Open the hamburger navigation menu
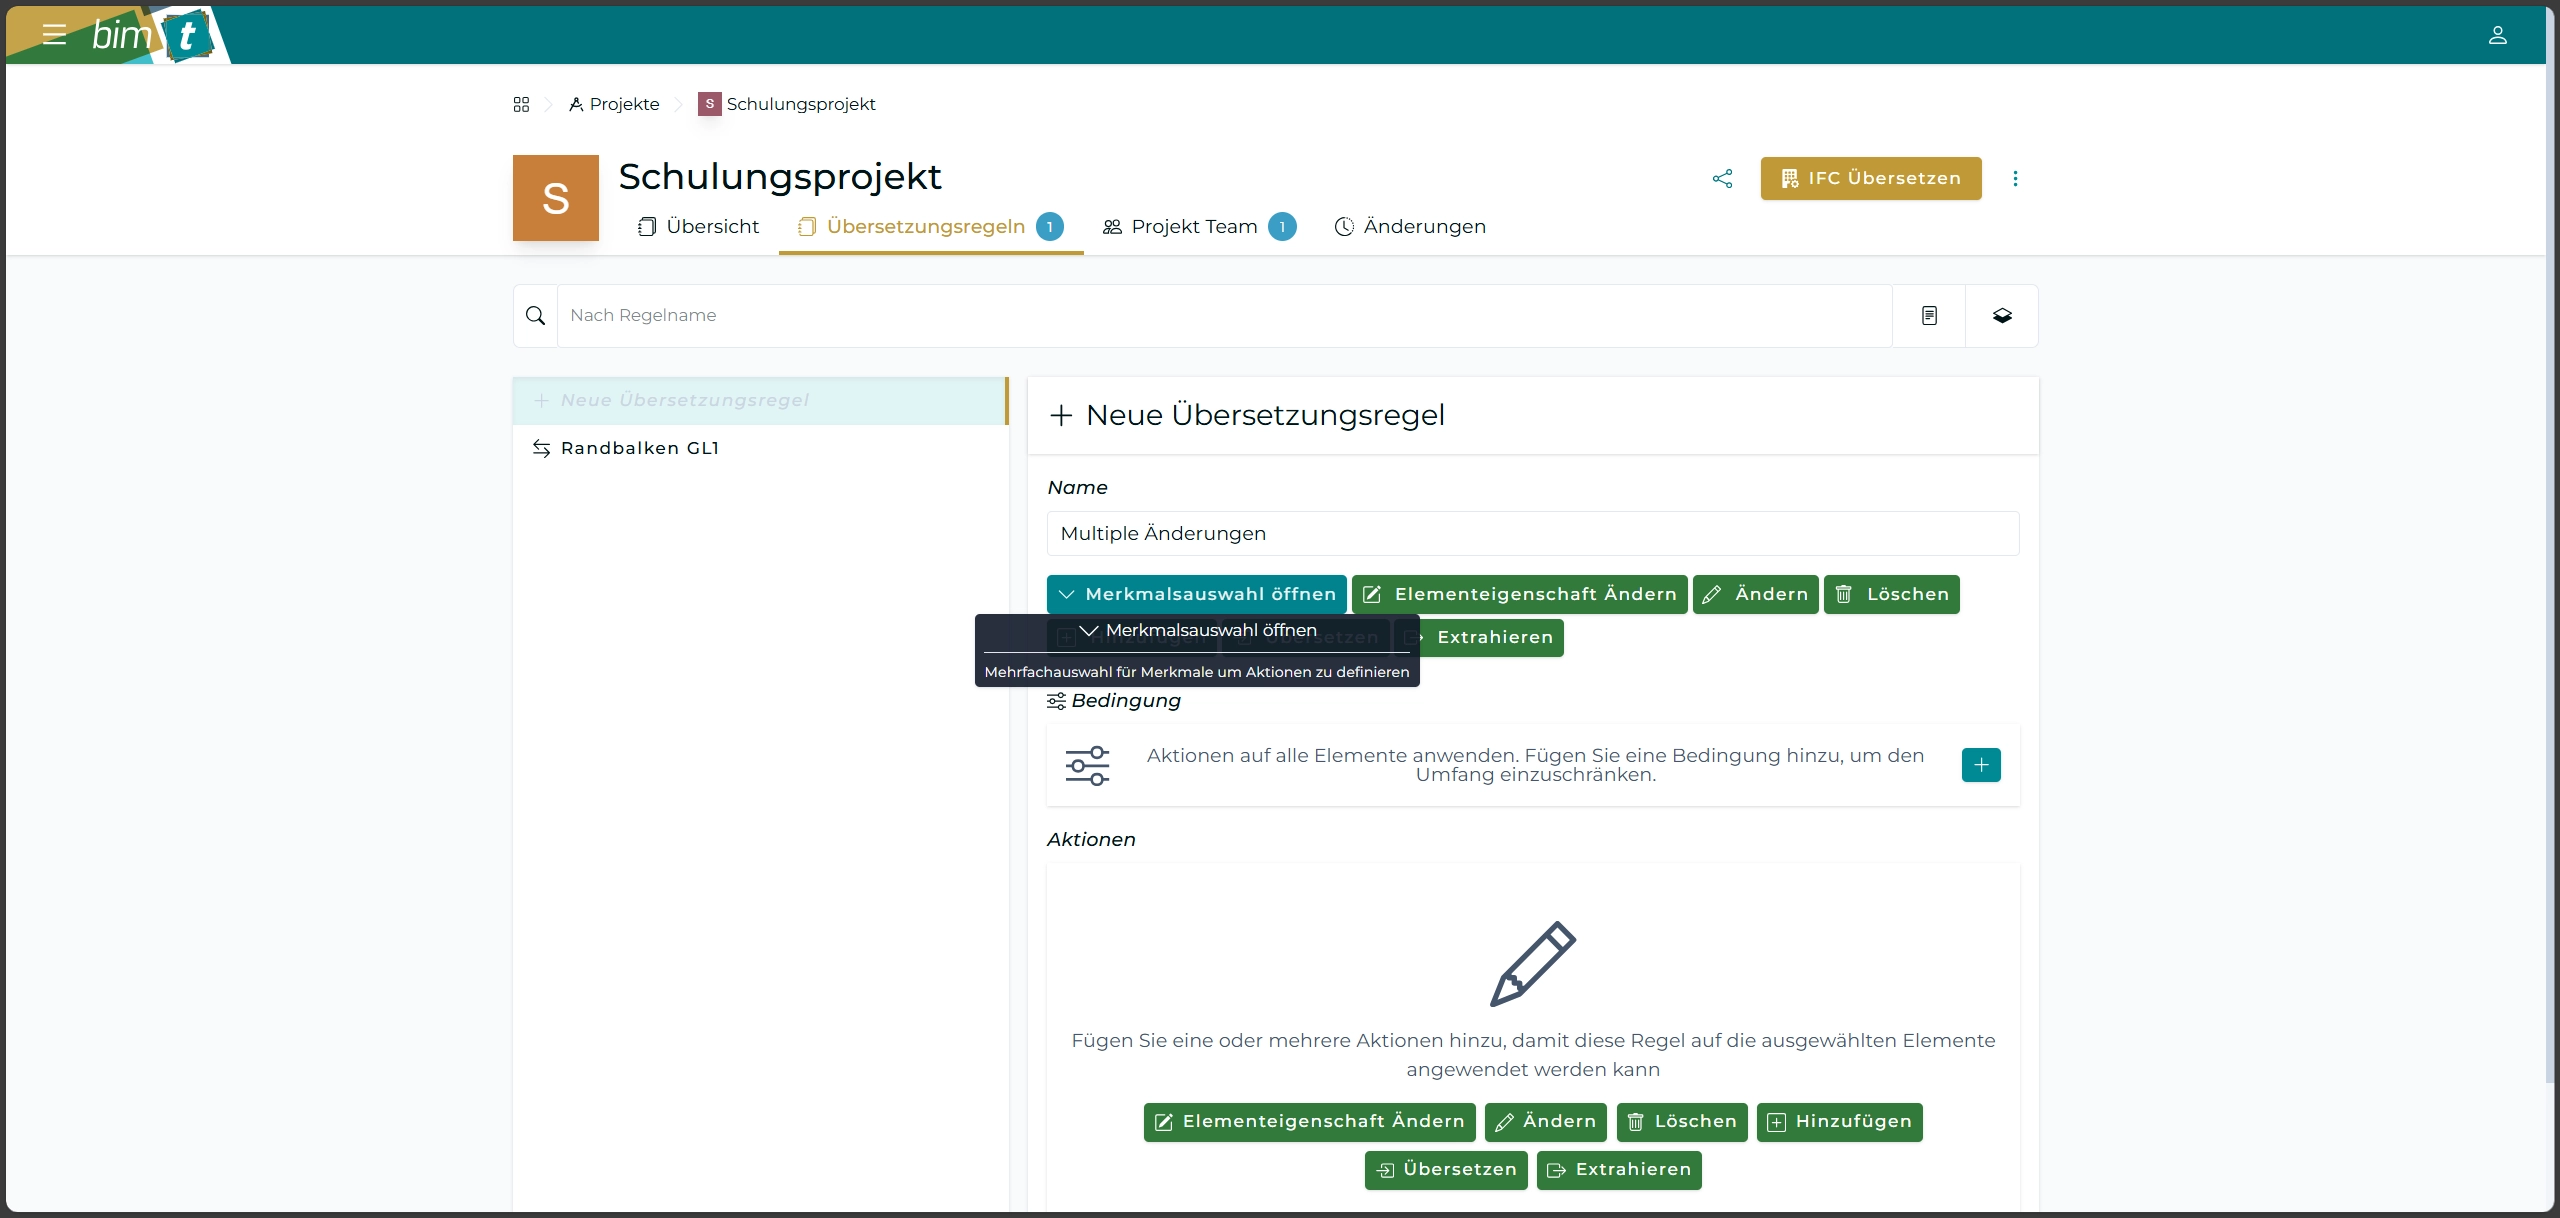Screen dimensions: 2560x1218 pyautogui.click(x=54, y=35)
